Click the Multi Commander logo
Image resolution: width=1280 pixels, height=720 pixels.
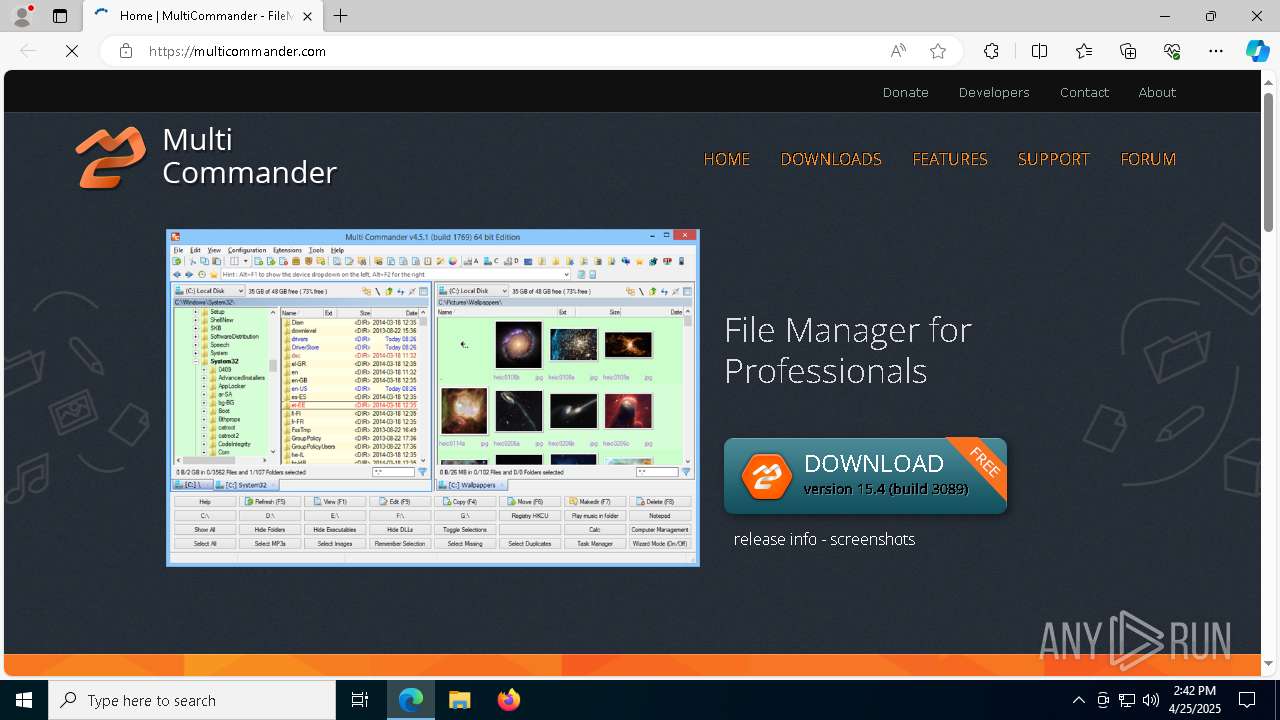click(x=205, y=157)
